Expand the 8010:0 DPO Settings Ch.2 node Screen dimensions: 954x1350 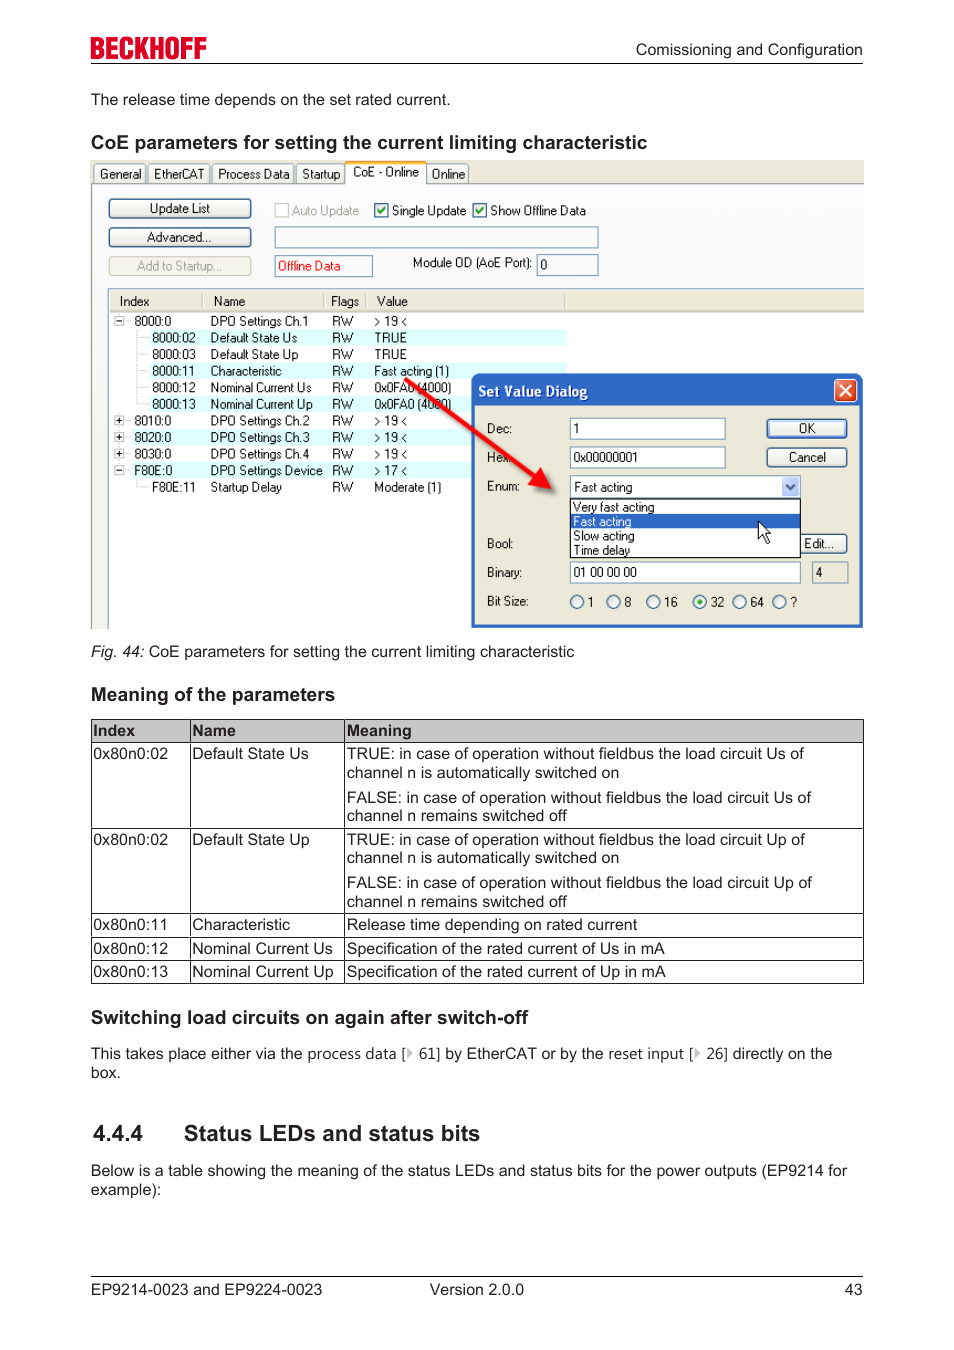(x=119, y=421)
